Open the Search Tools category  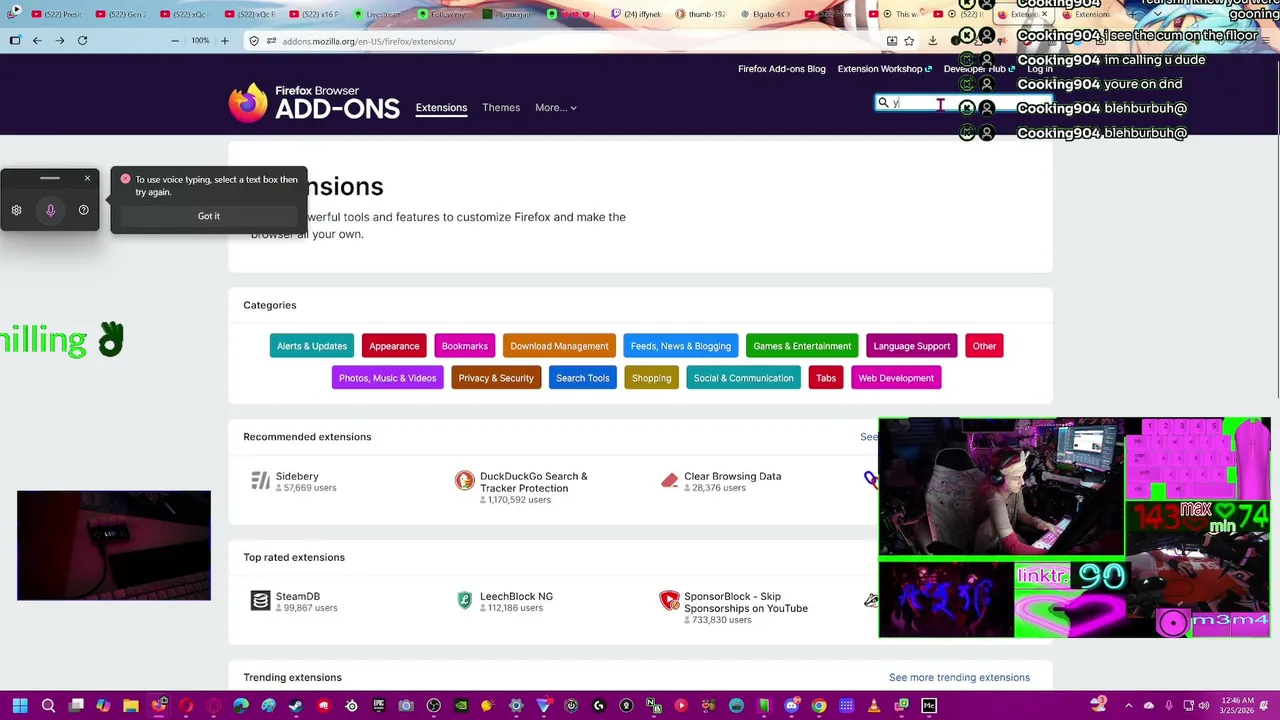[583, 378]
